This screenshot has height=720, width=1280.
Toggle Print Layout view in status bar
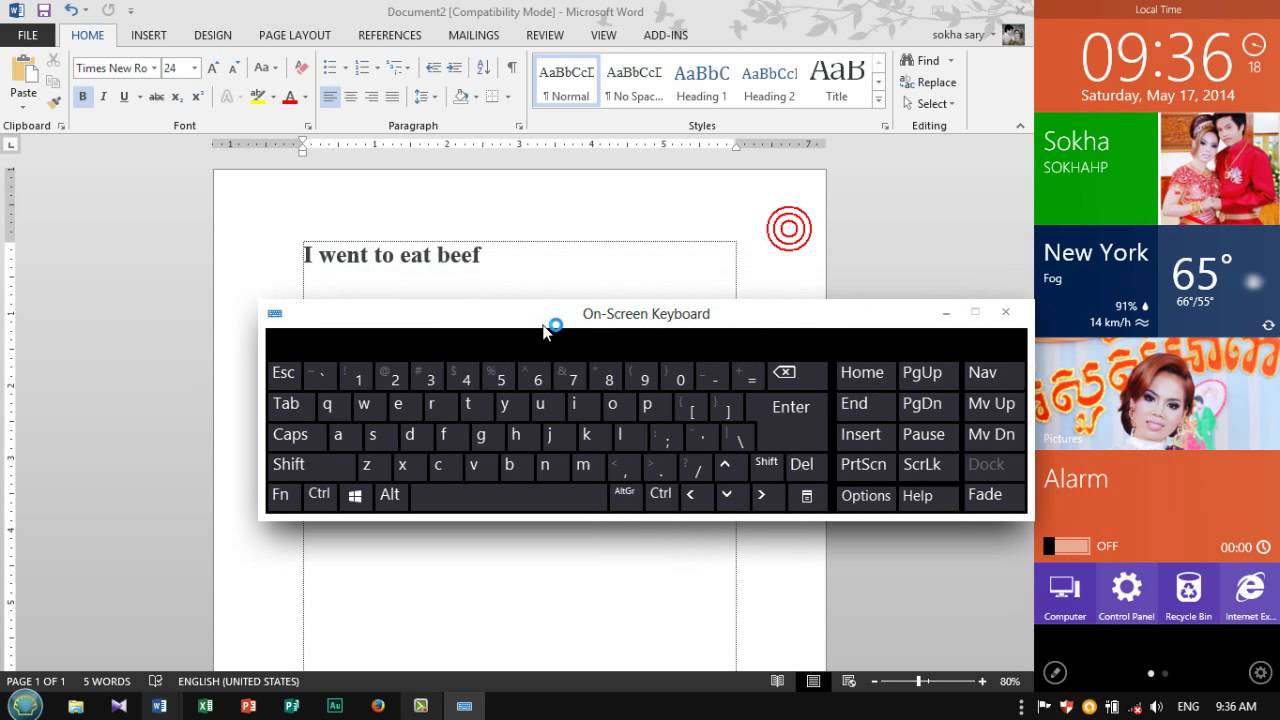point(813,681)
